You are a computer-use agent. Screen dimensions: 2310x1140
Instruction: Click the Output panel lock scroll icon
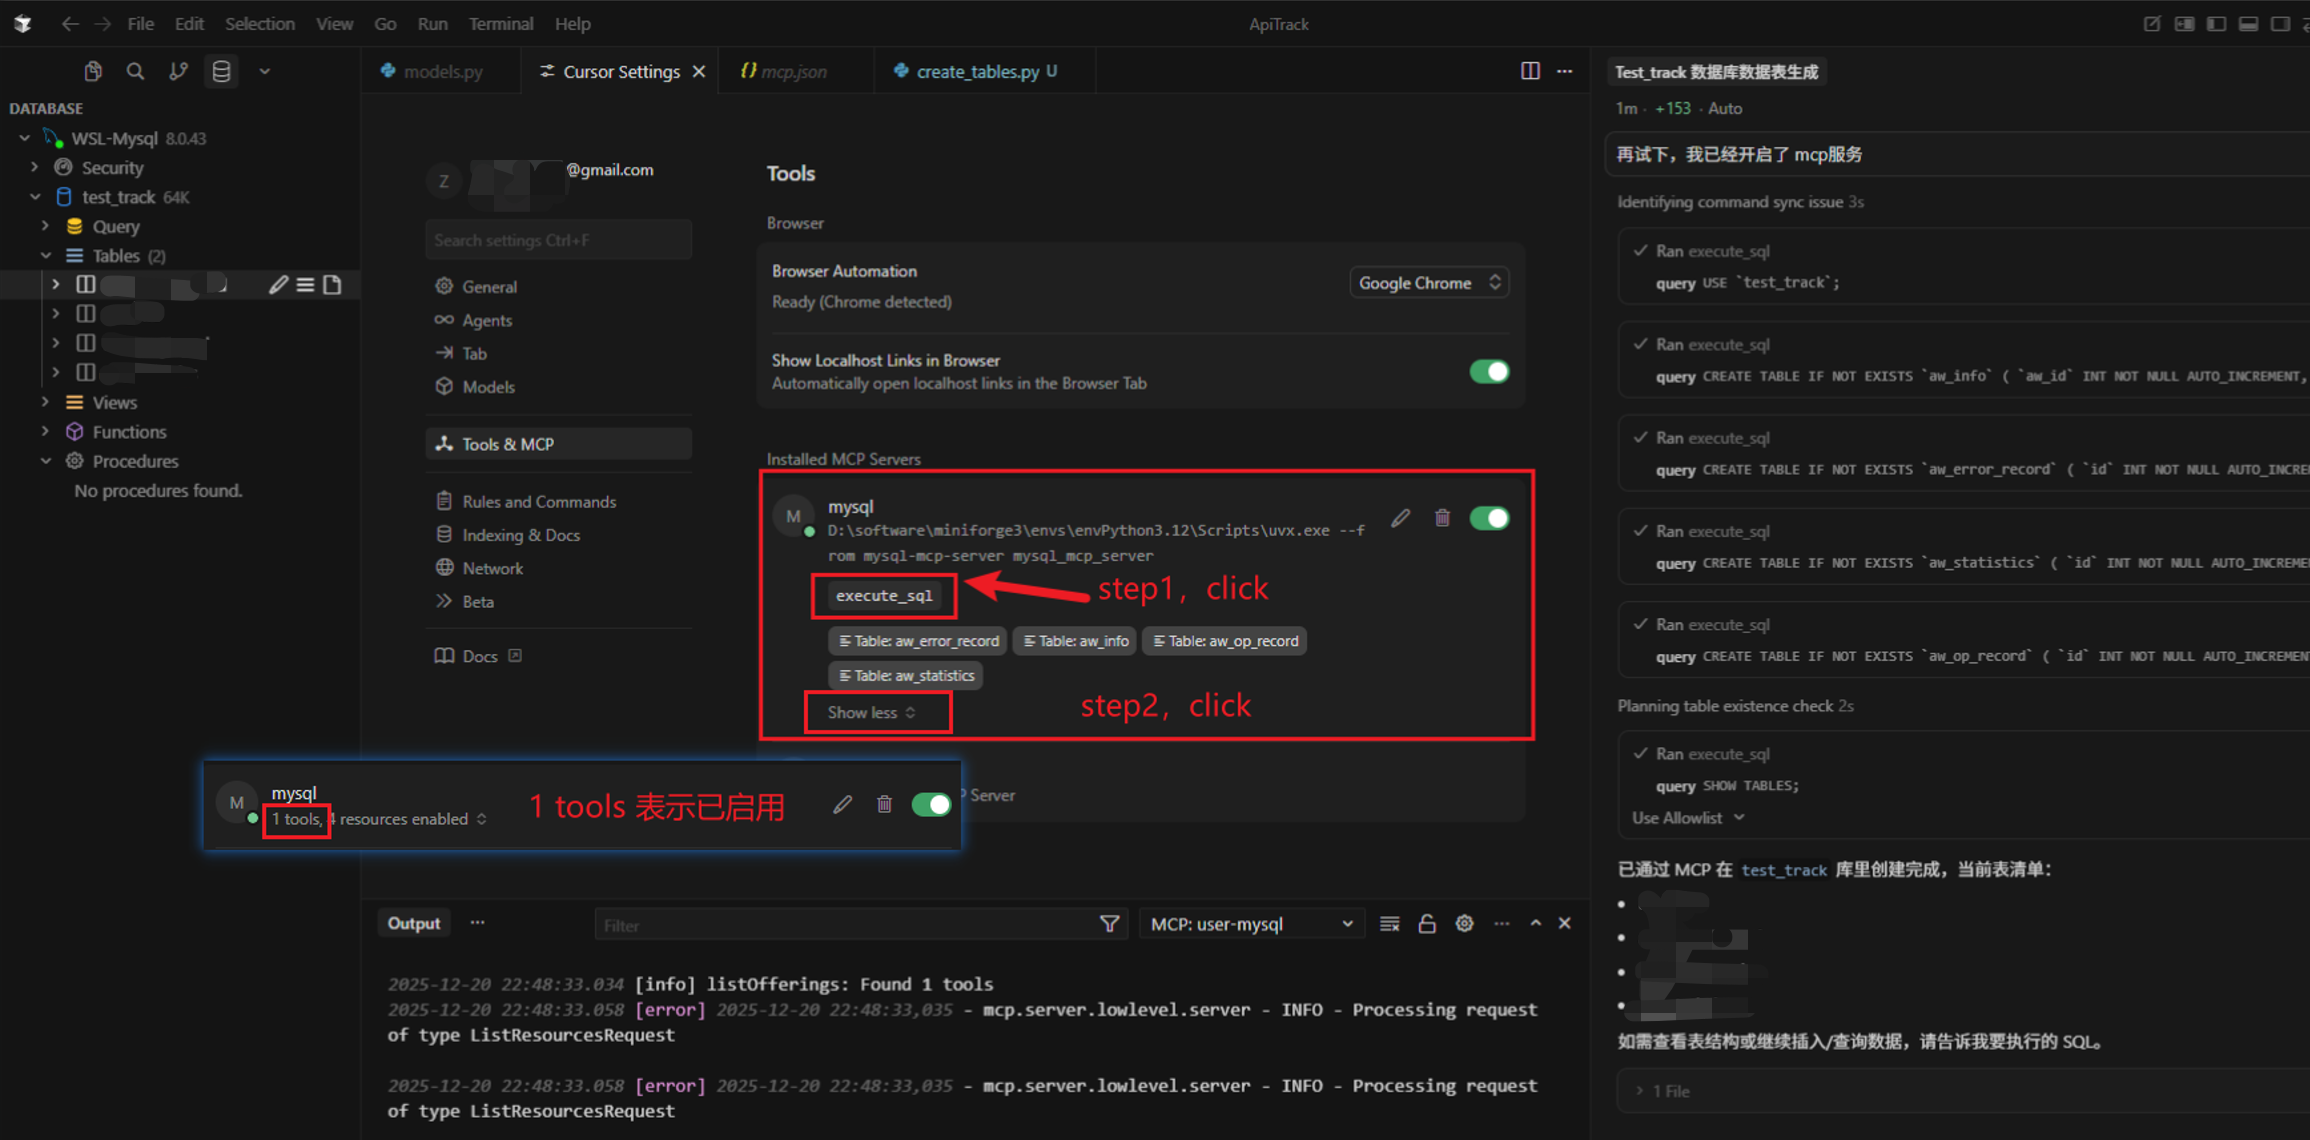coord(1427,924)
